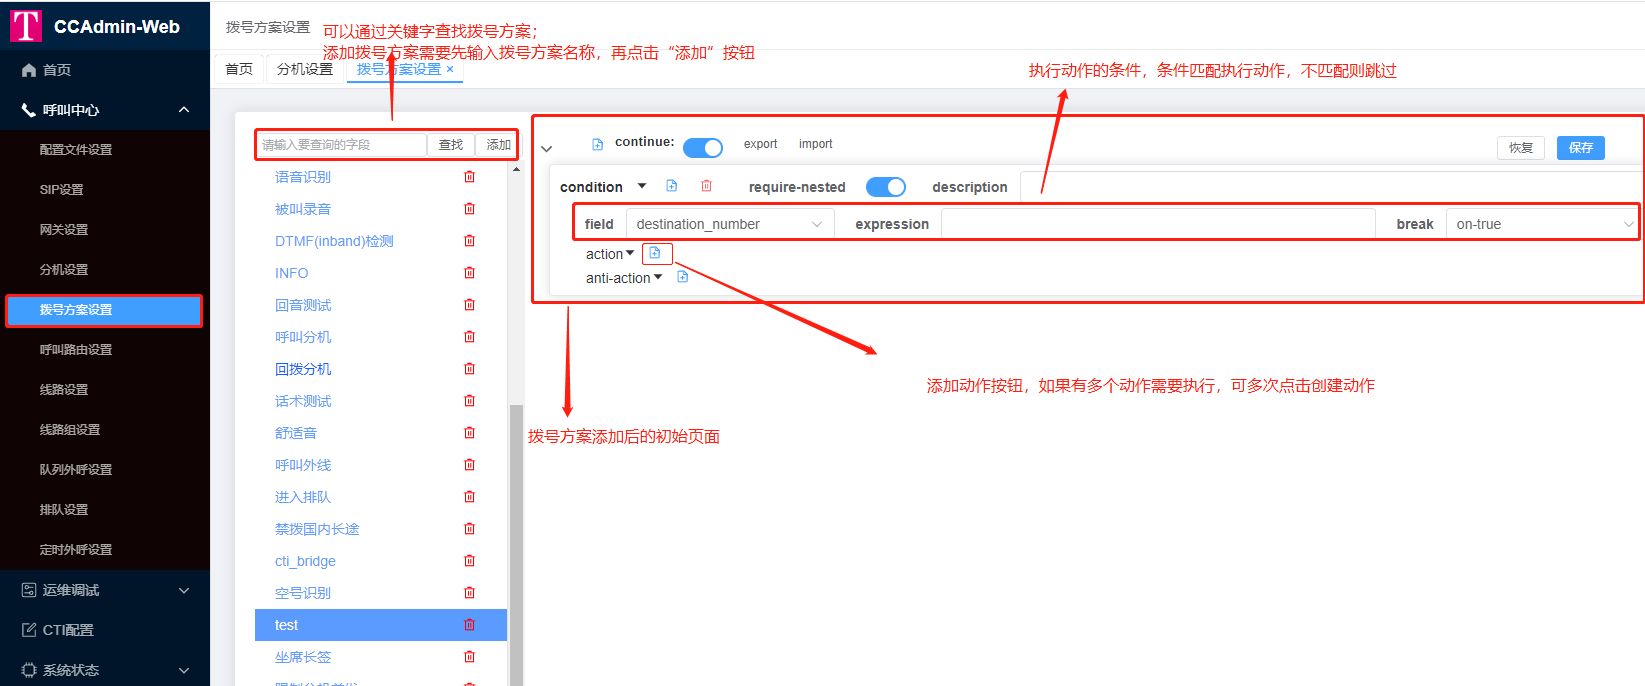
Task: Click the add action icon next to action
Action: click(655, 253)
